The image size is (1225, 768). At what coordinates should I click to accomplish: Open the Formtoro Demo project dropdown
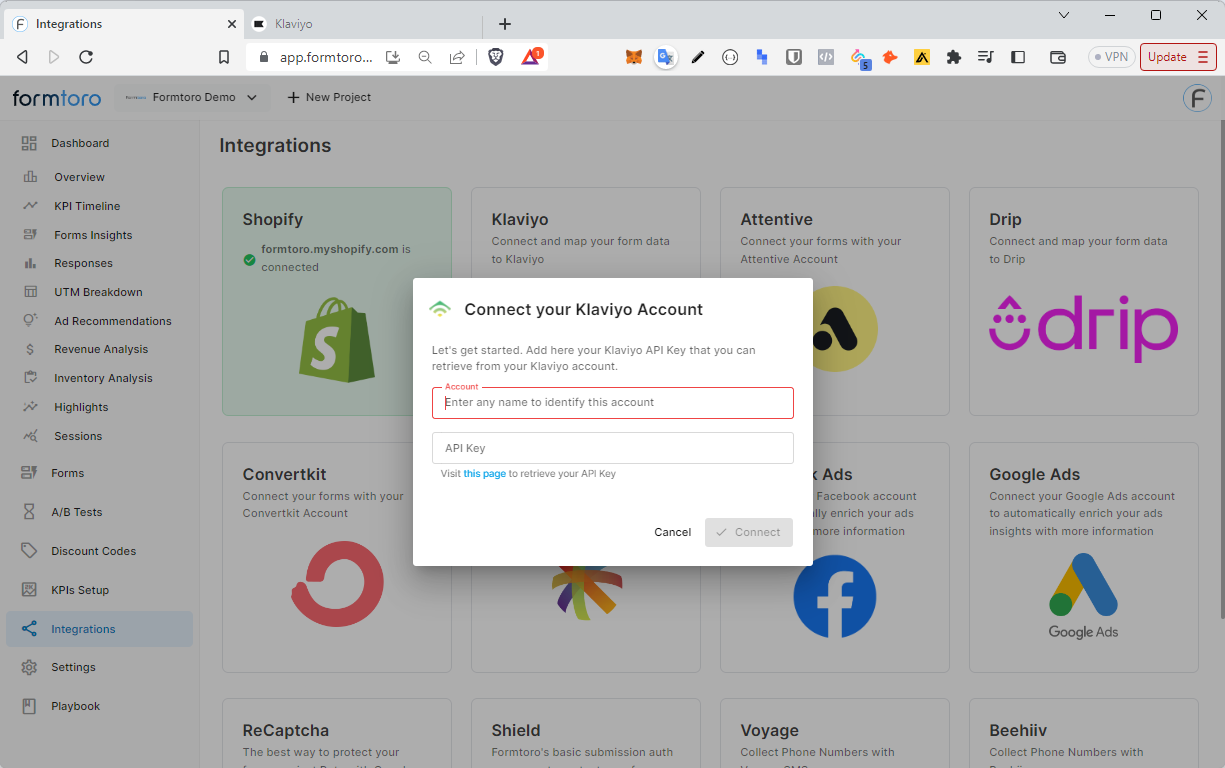(x=191, y=97)
